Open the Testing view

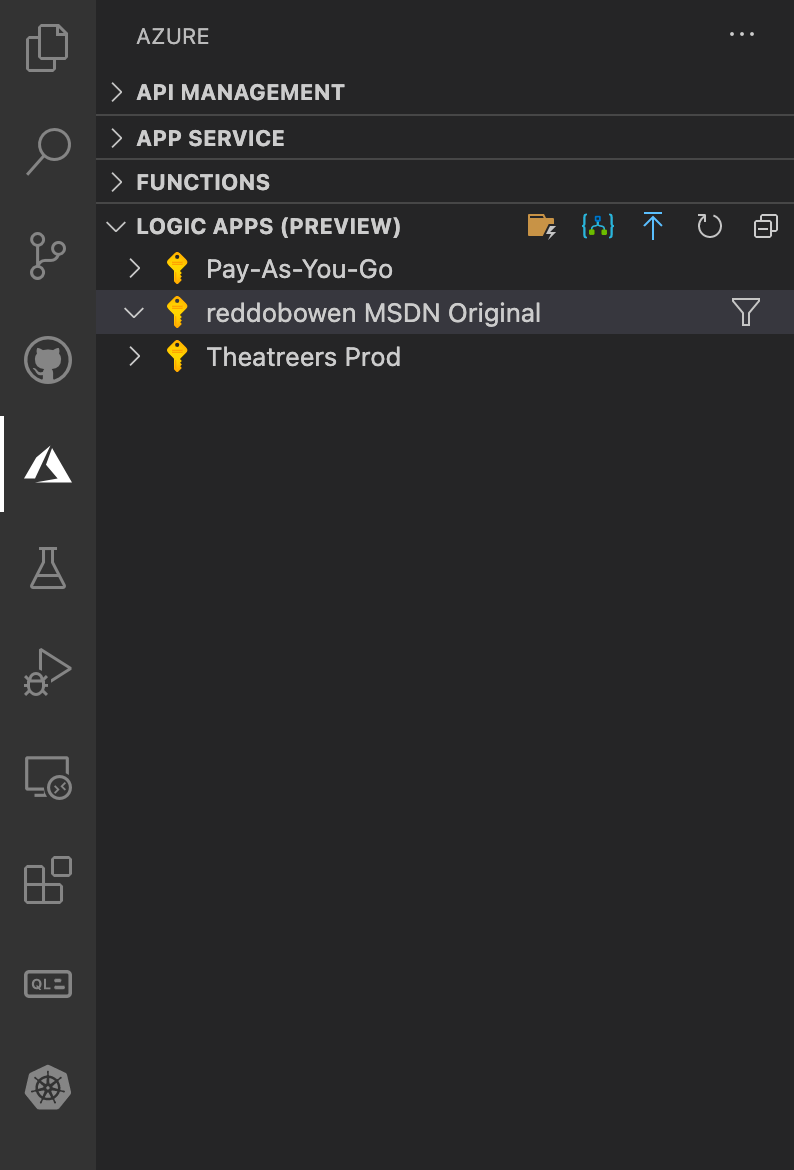click(47, 568)
